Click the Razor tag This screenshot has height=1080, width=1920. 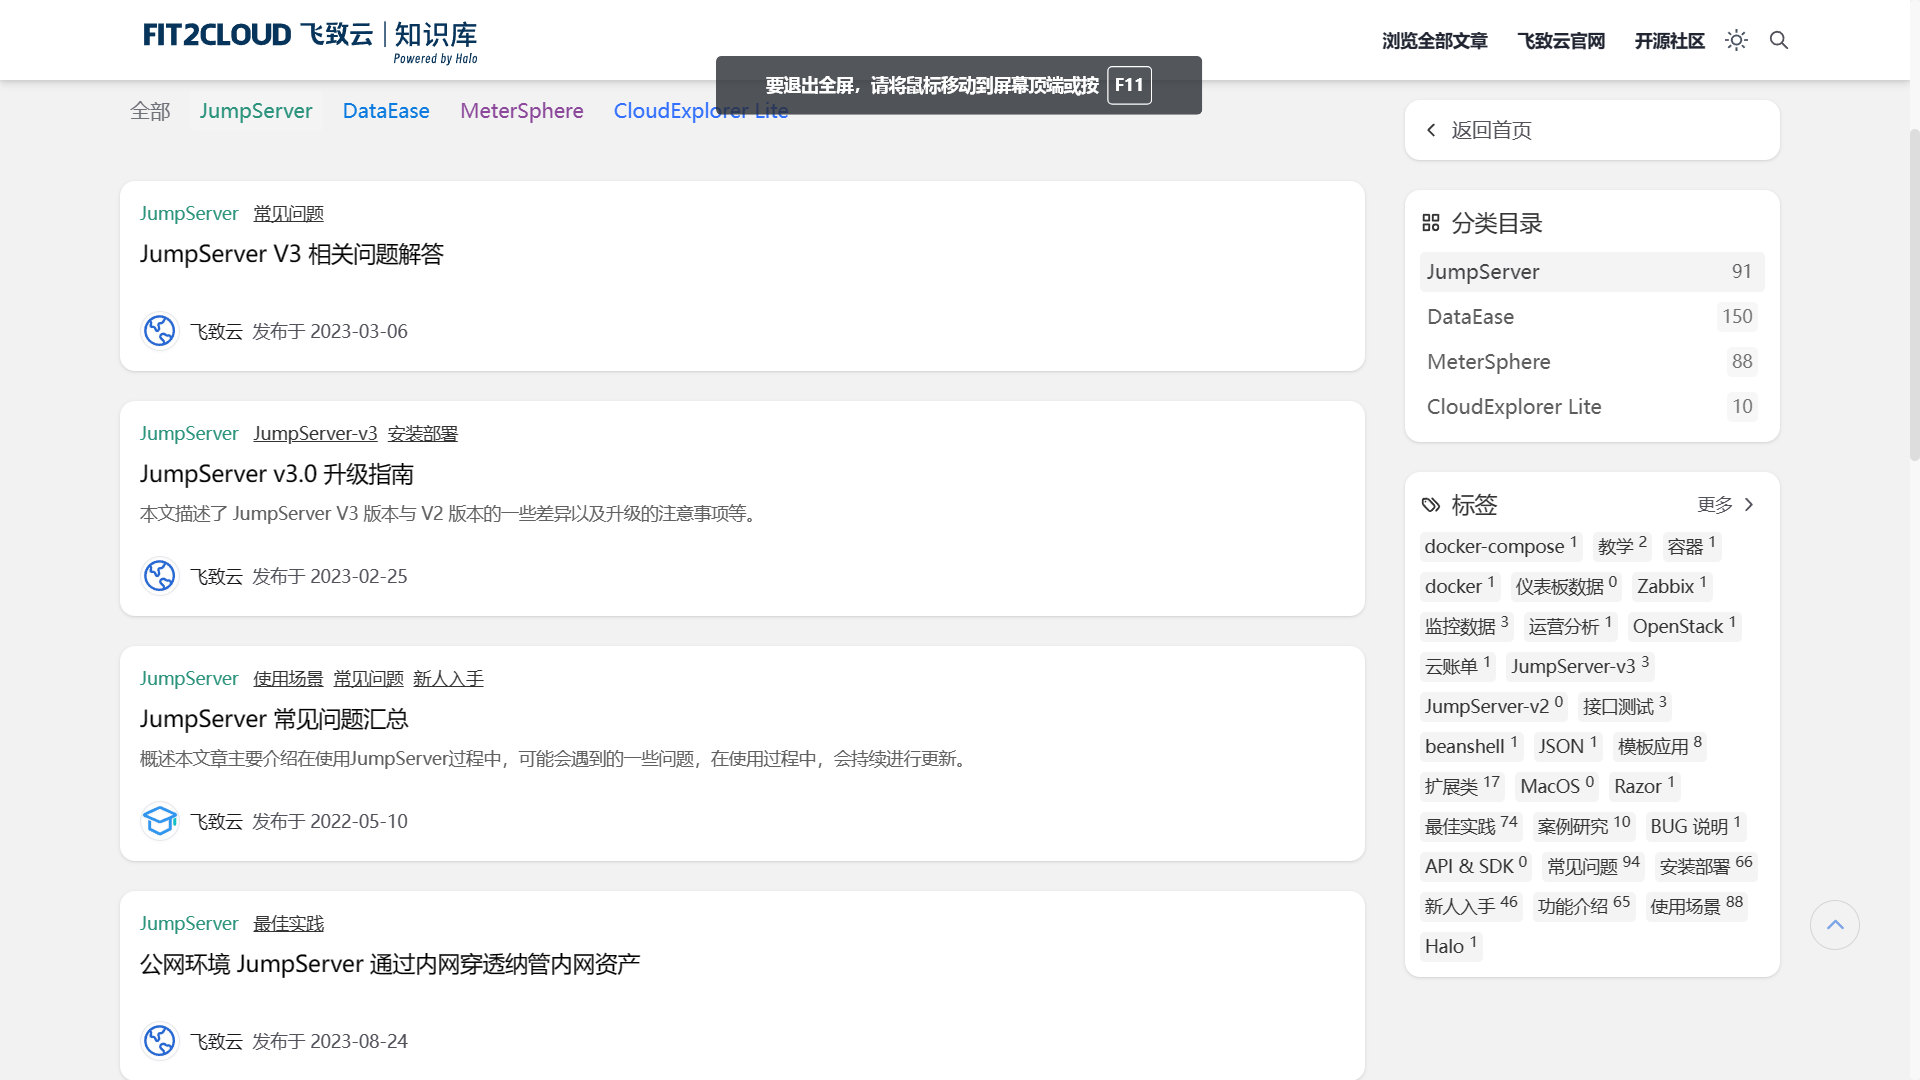coord(1644,786)
